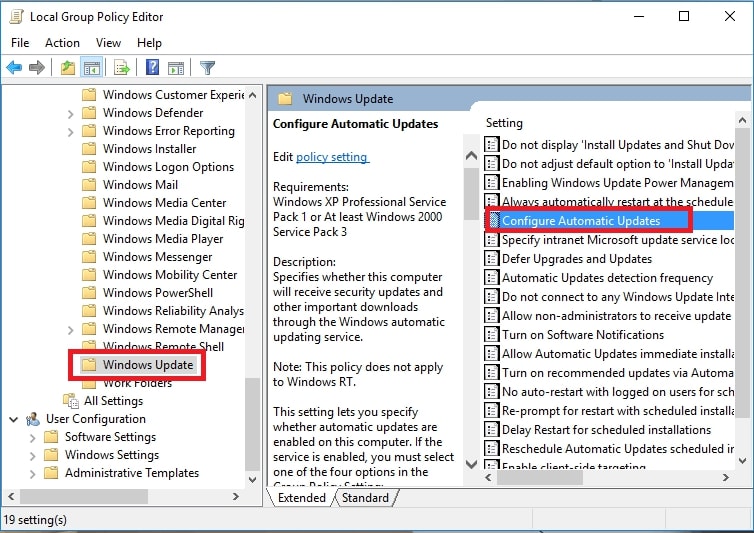This screenshot has width=754, height=533.
Task: Click the Windows Media Player folder icon
Action: pyautogui.click(x=89, y=239)
